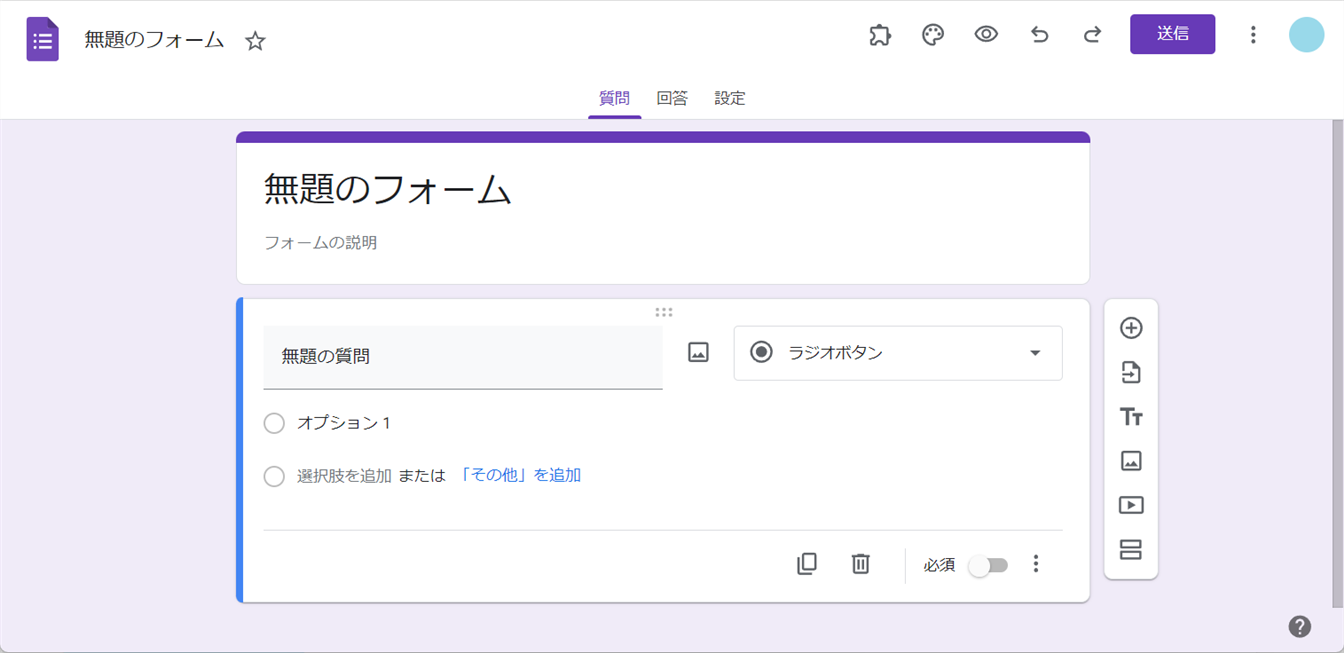Image resolution: width=1344 pixels, height=653 pixels.
Task: Open the question's more options menu
Action: click(1035, 564)
